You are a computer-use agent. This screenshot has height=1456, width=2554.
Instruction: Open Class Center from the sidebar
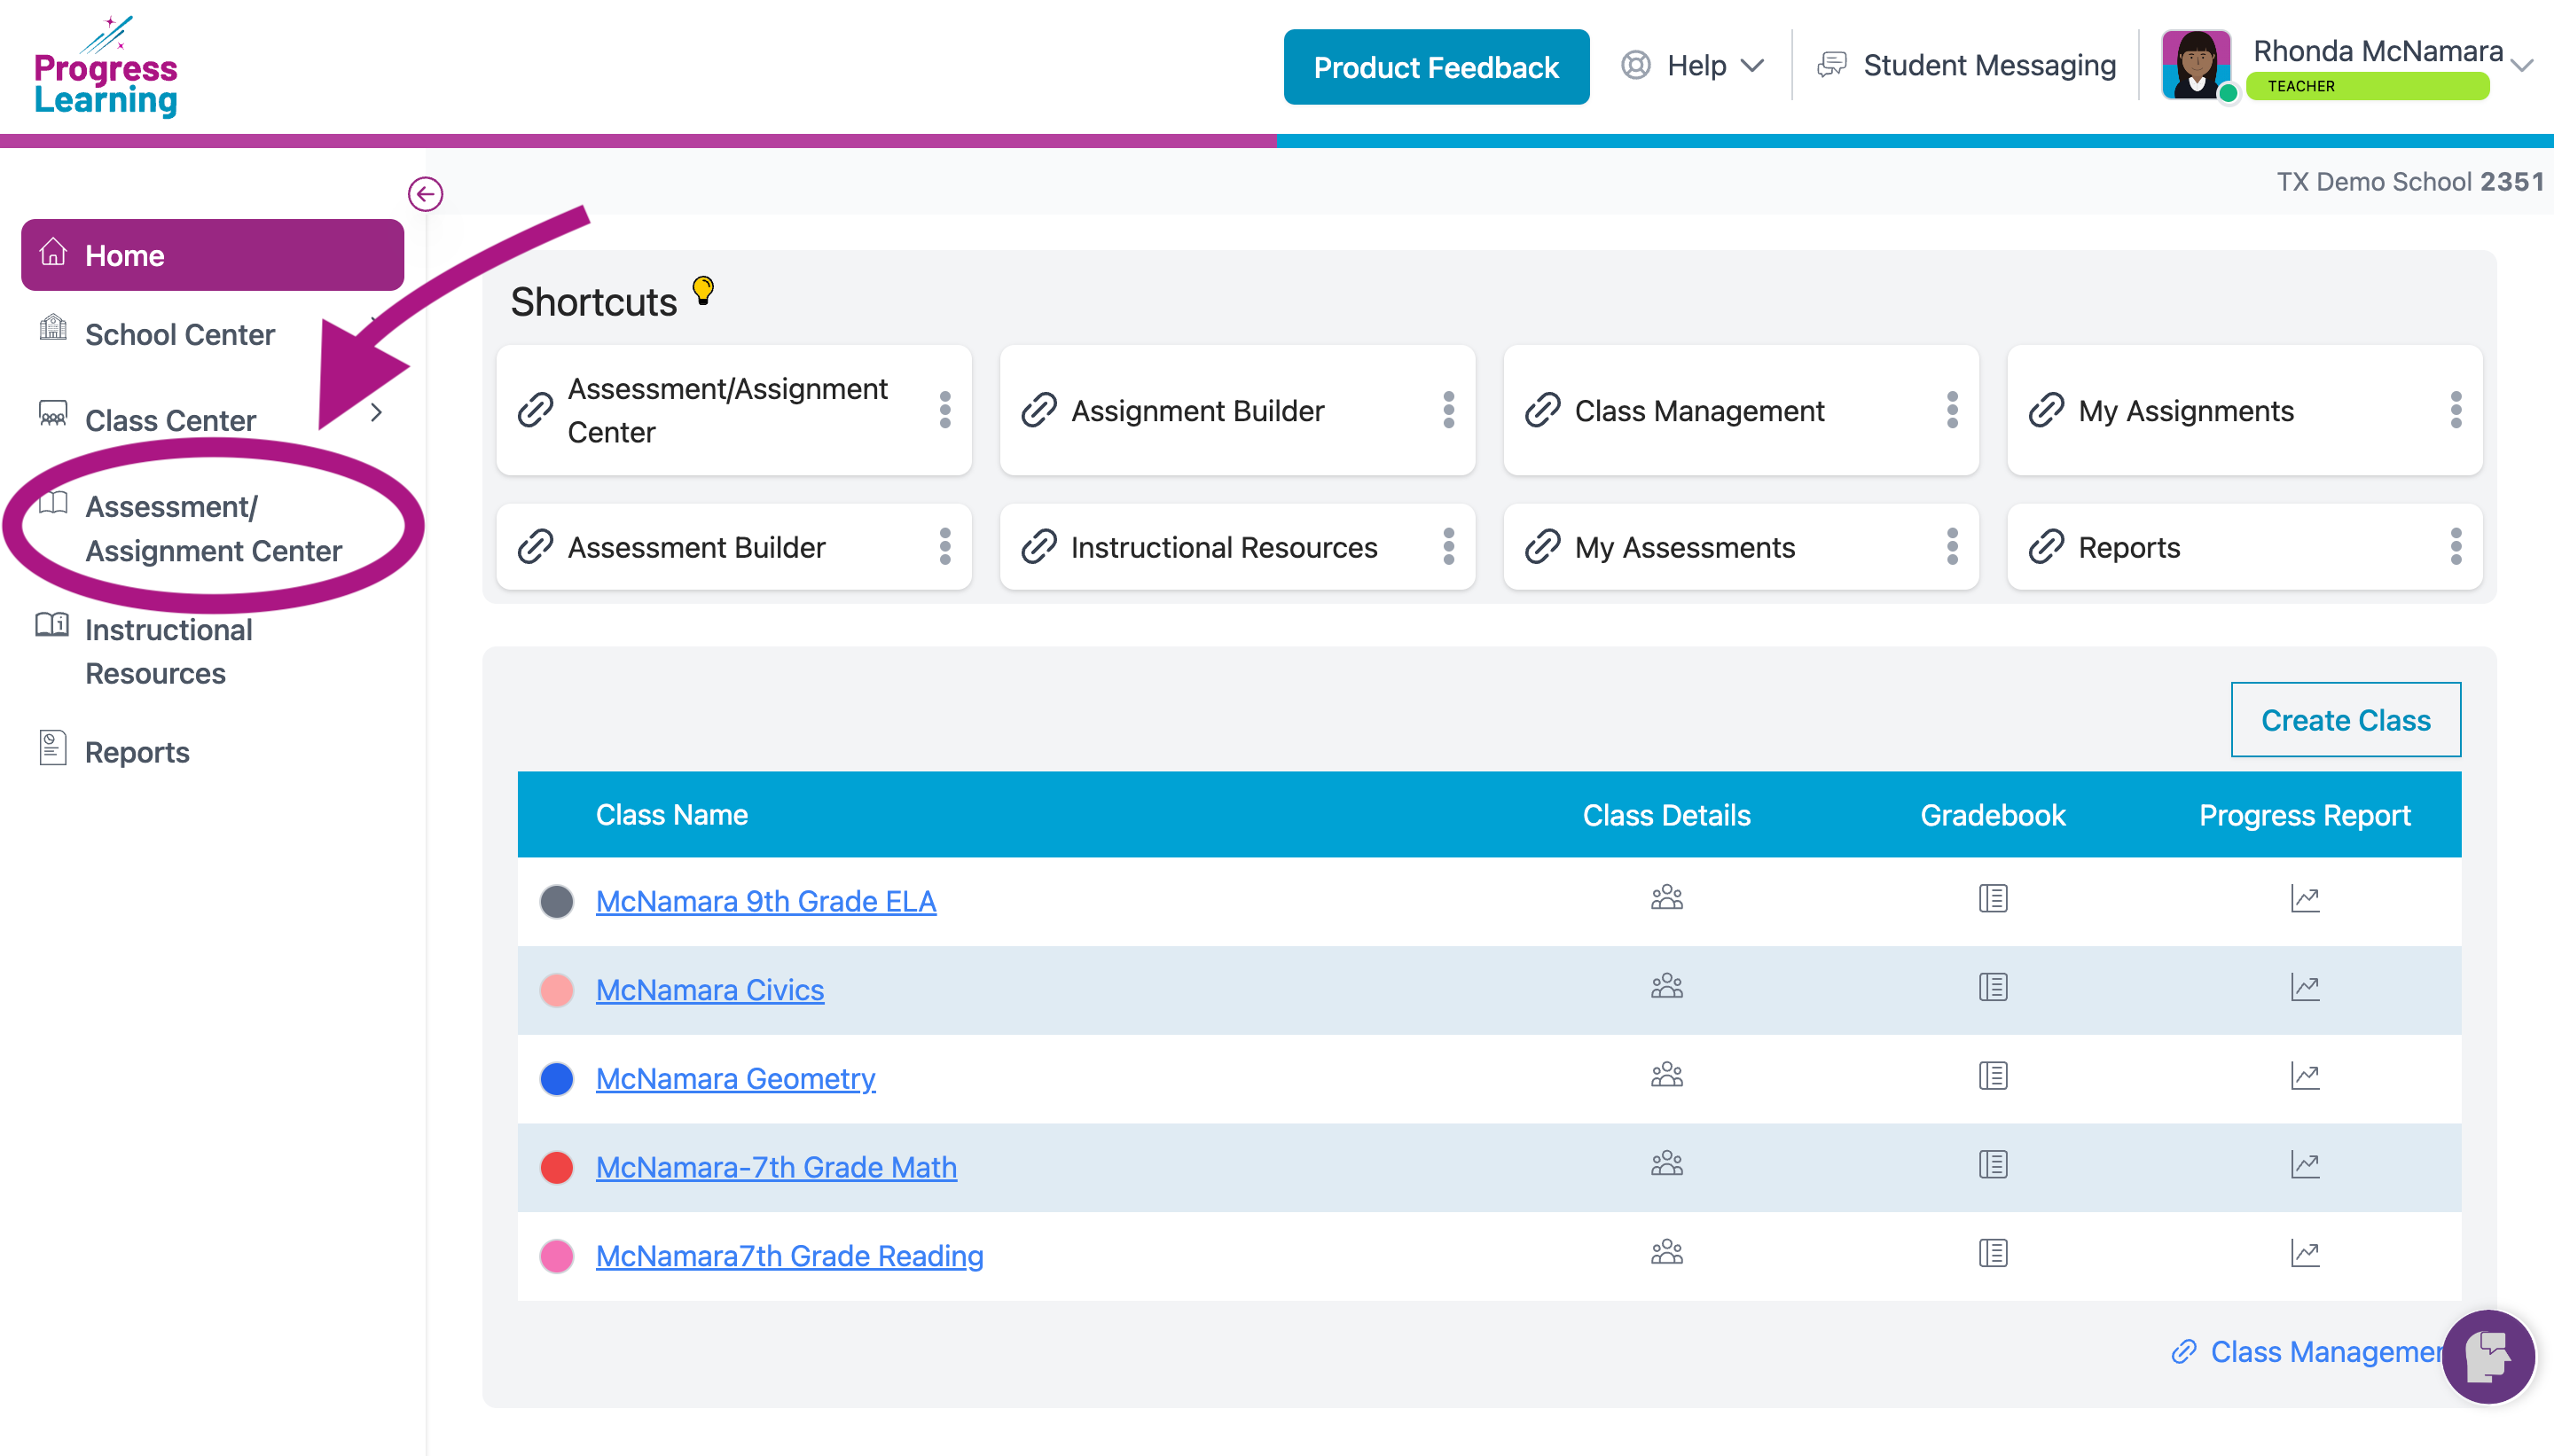(170, 420)
